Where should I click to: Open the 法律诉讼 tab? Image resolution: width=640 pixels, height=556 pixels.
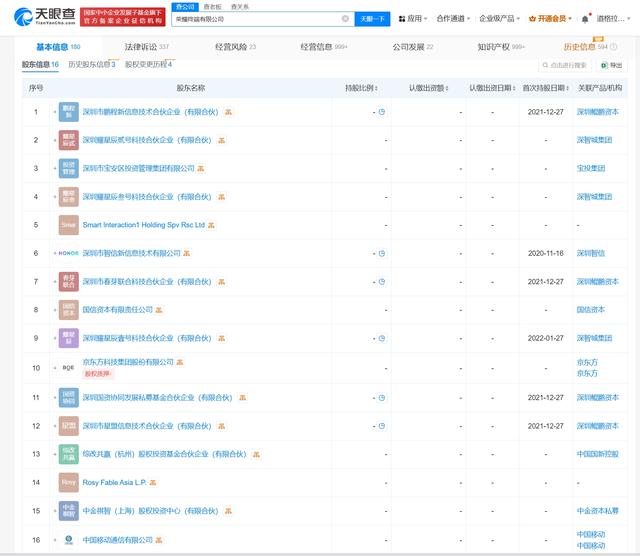(146, 47)
